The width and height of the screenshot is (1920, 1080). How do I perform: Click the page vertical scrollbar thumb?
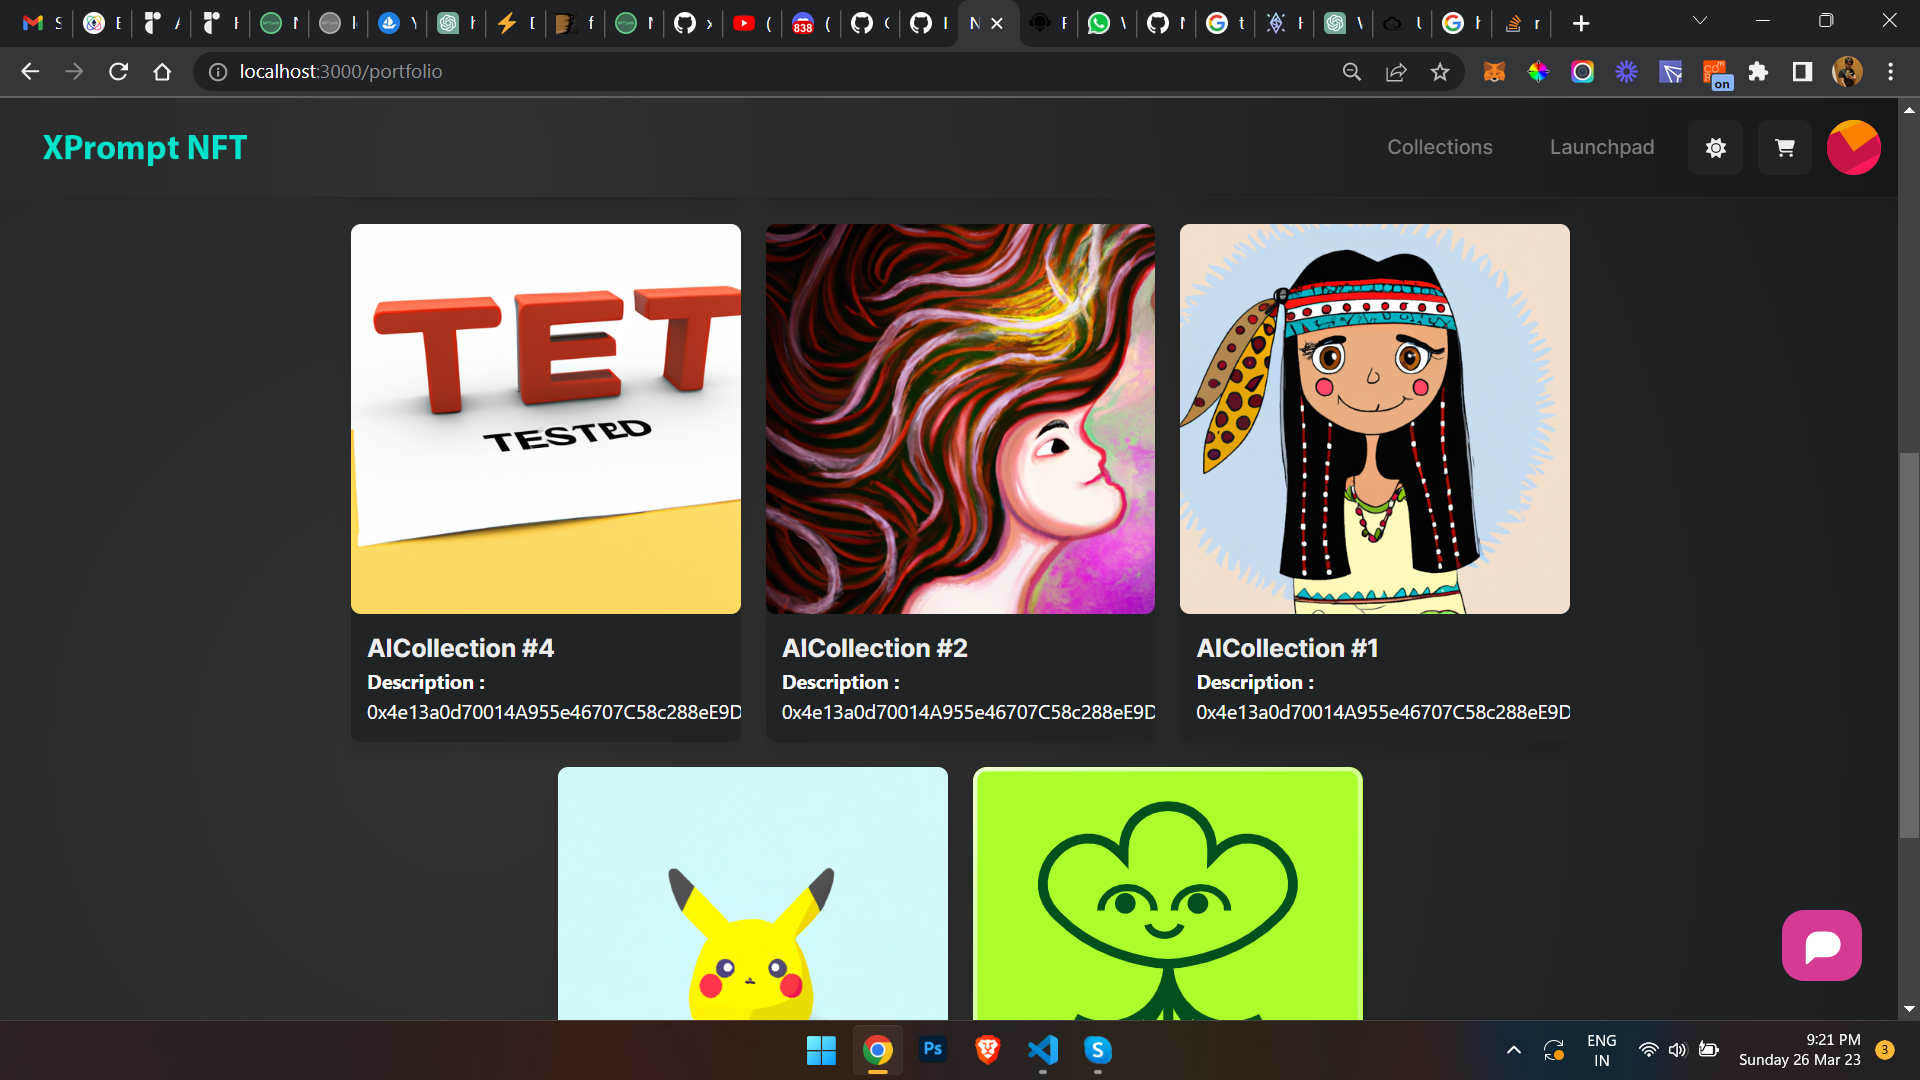tap(1908, 645)
